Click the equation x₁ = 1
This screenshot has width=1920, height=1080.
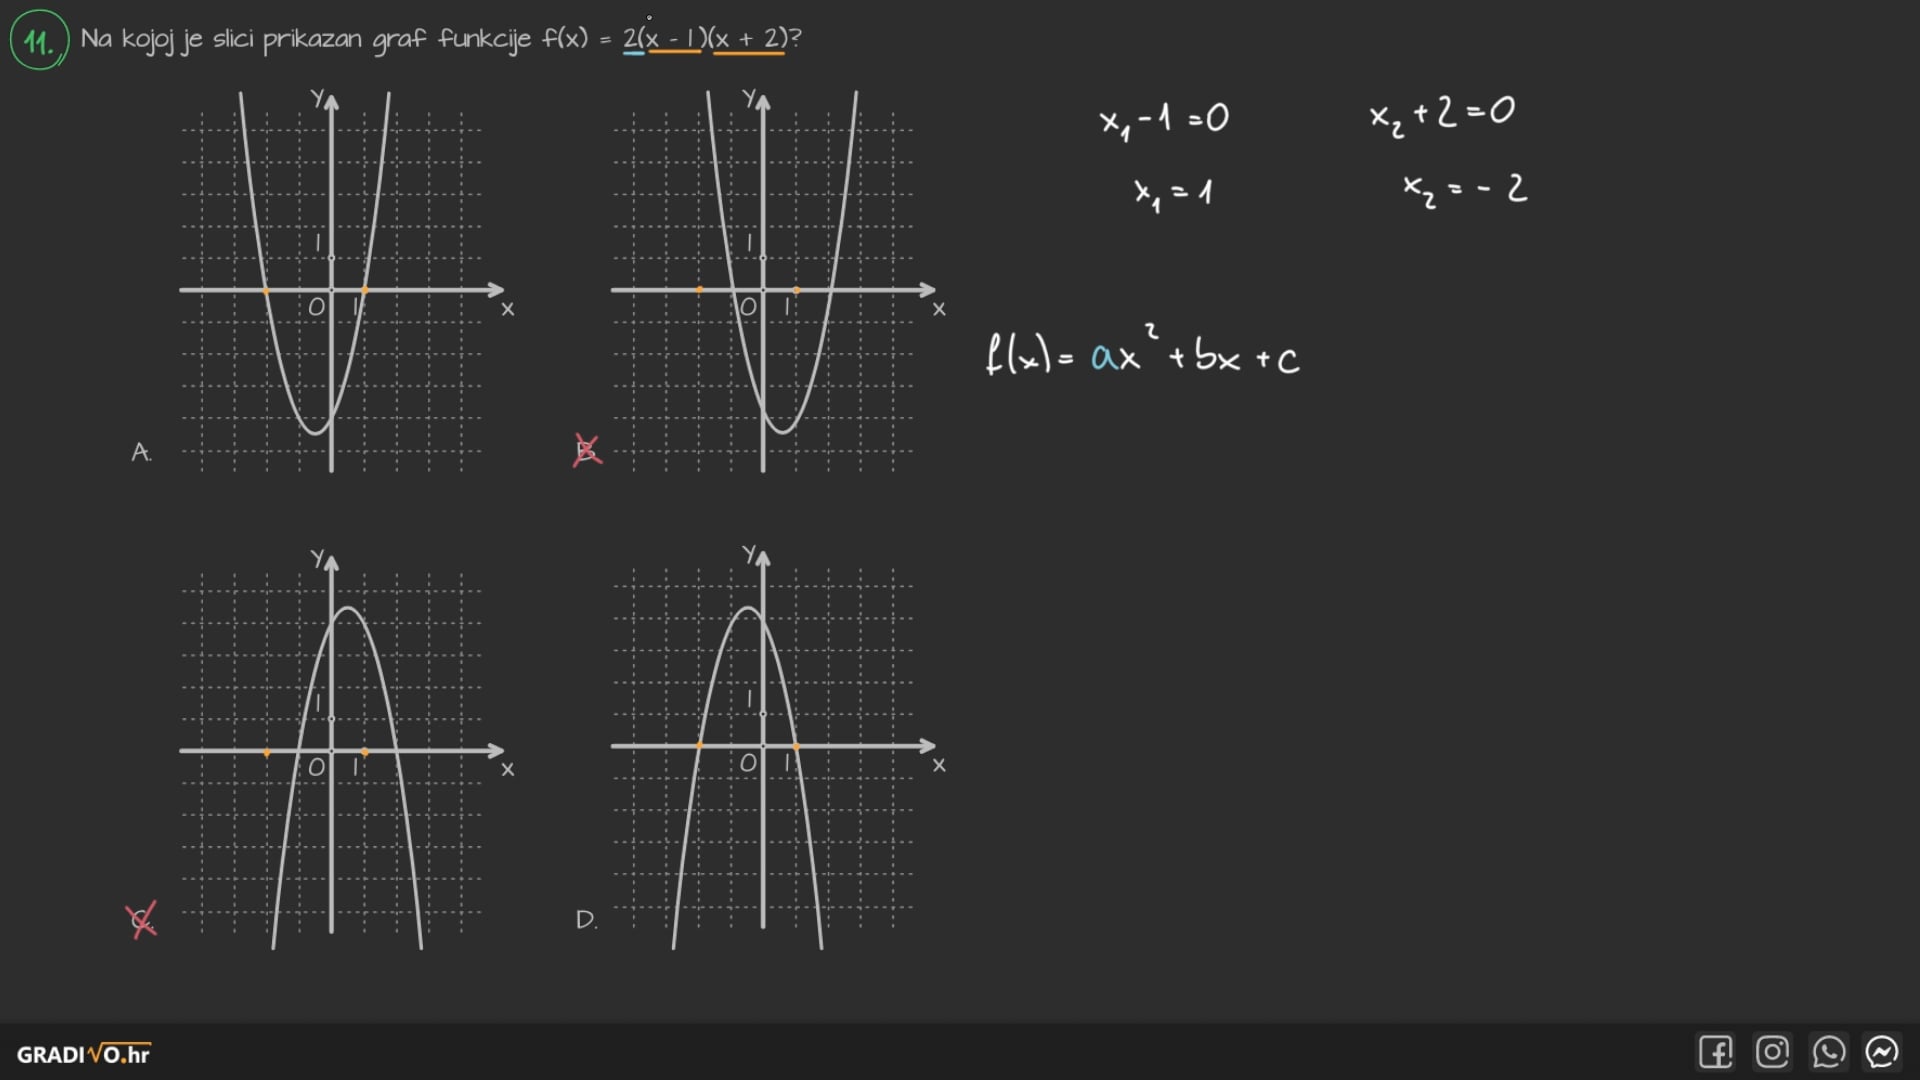1172,191
